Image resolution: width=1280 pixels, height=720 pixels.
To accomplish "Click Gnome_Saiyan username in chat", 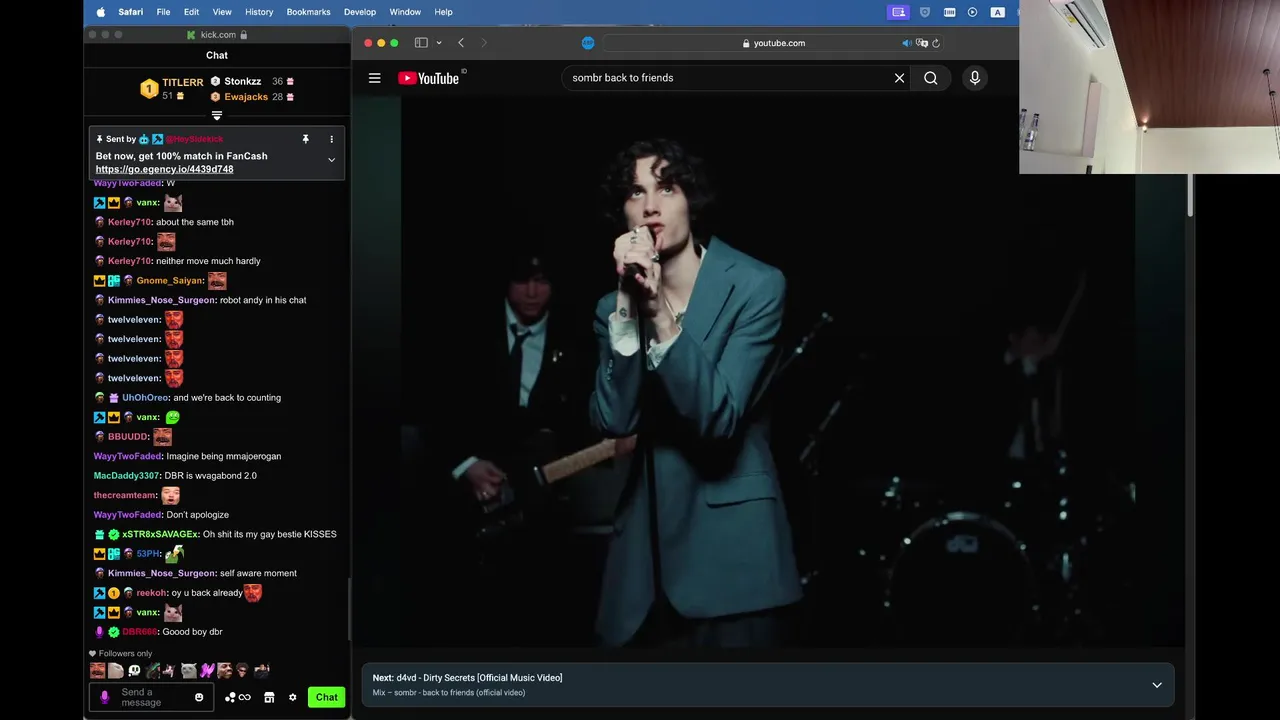I will click(170, 281).
